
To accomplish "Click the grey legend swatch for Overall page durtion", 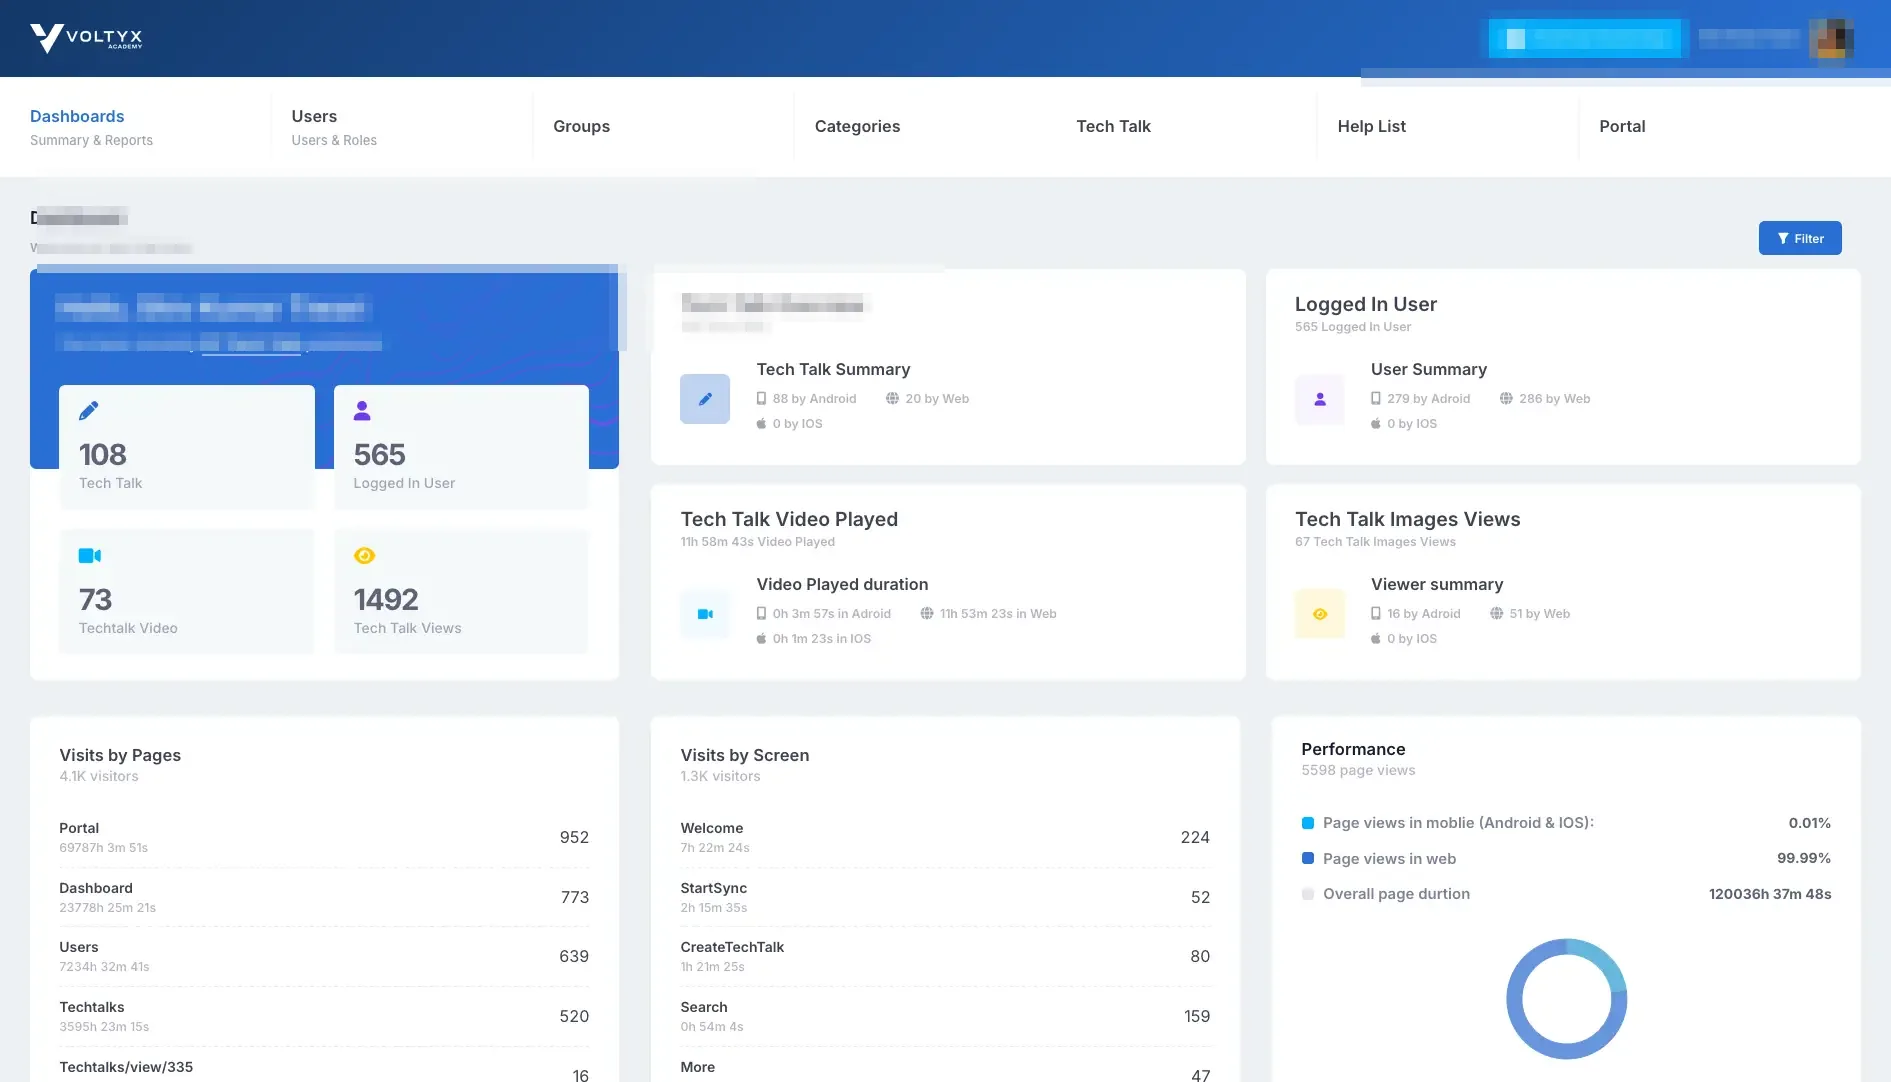I will pyautogui.click(x=1308, y=894).
